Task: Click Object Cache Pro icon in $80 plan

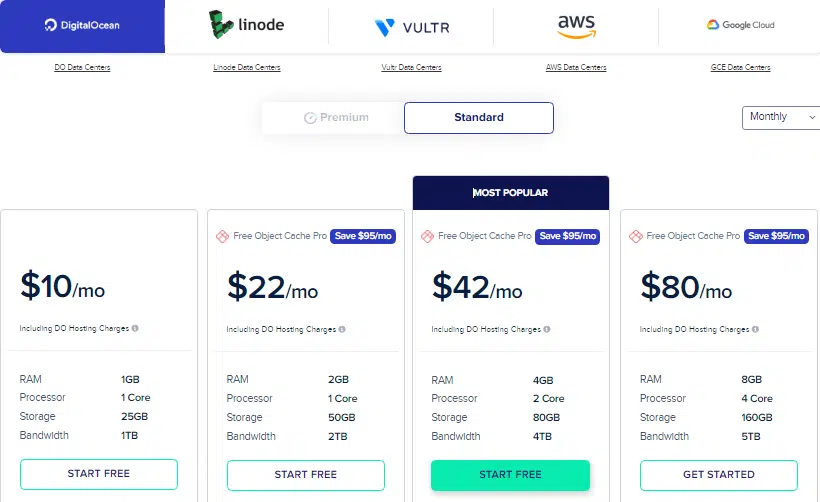Action: (635, 236)
